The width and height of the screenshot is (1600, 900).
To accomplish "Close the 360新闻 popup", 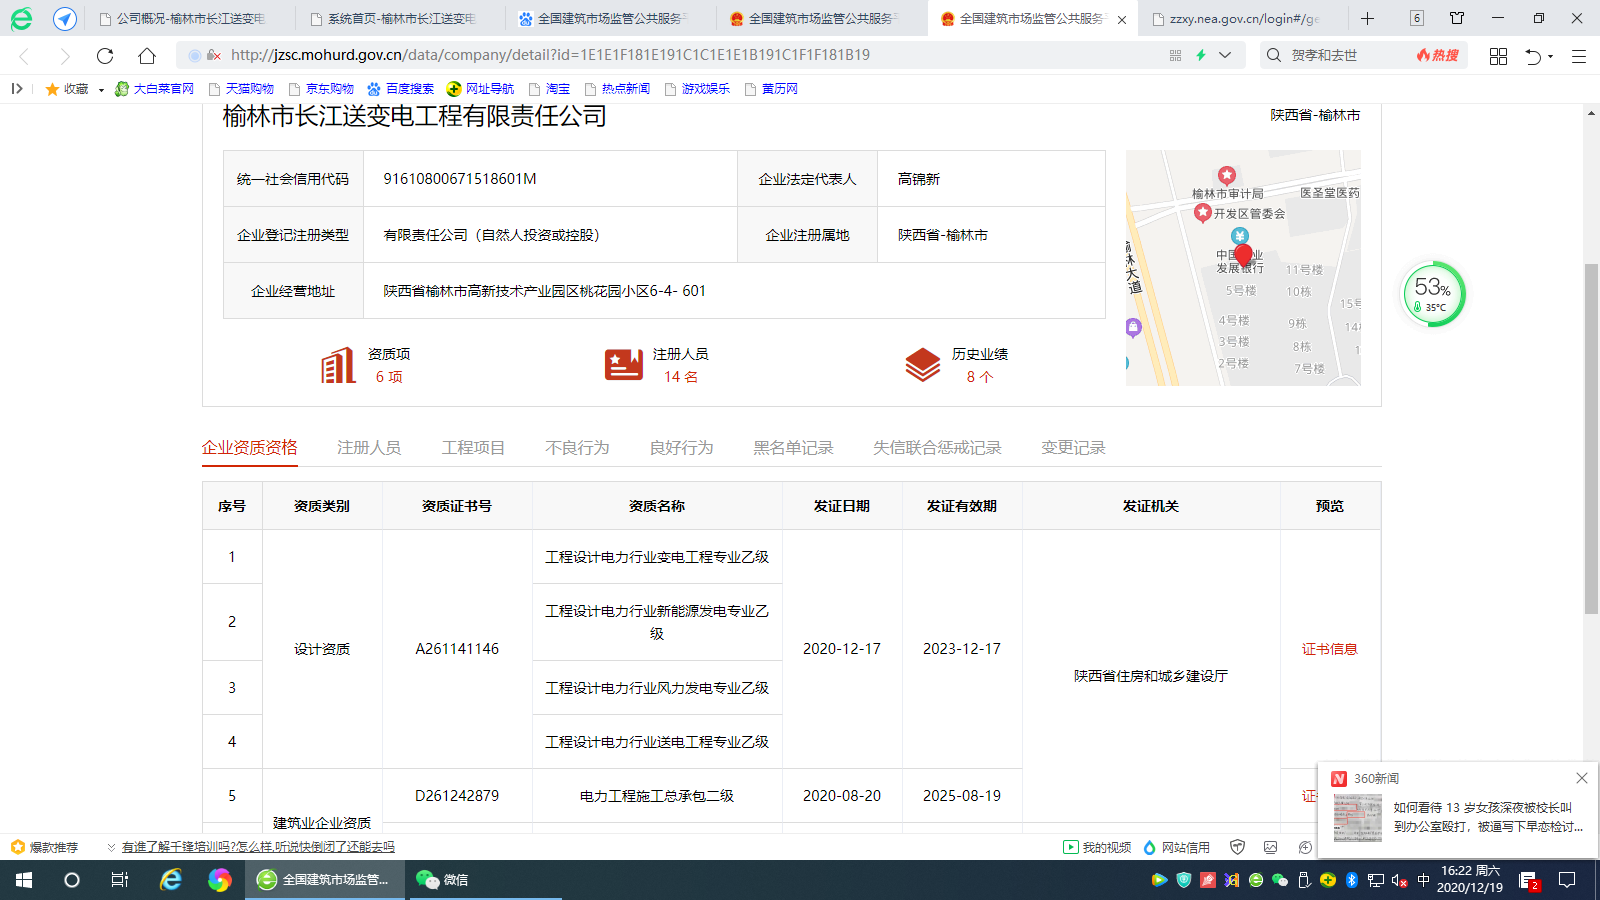I will pyautogui.click(x=1581, y=778).
